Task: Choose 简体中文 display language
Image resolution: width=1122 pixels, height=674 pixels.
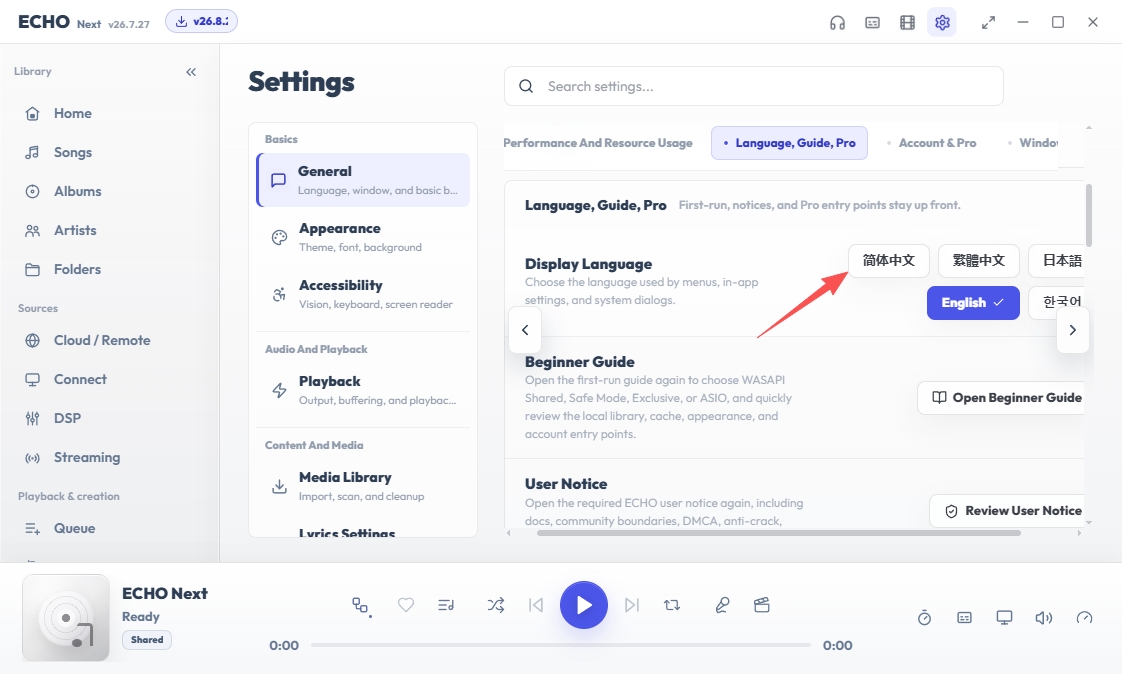Action: coord(889,260)
